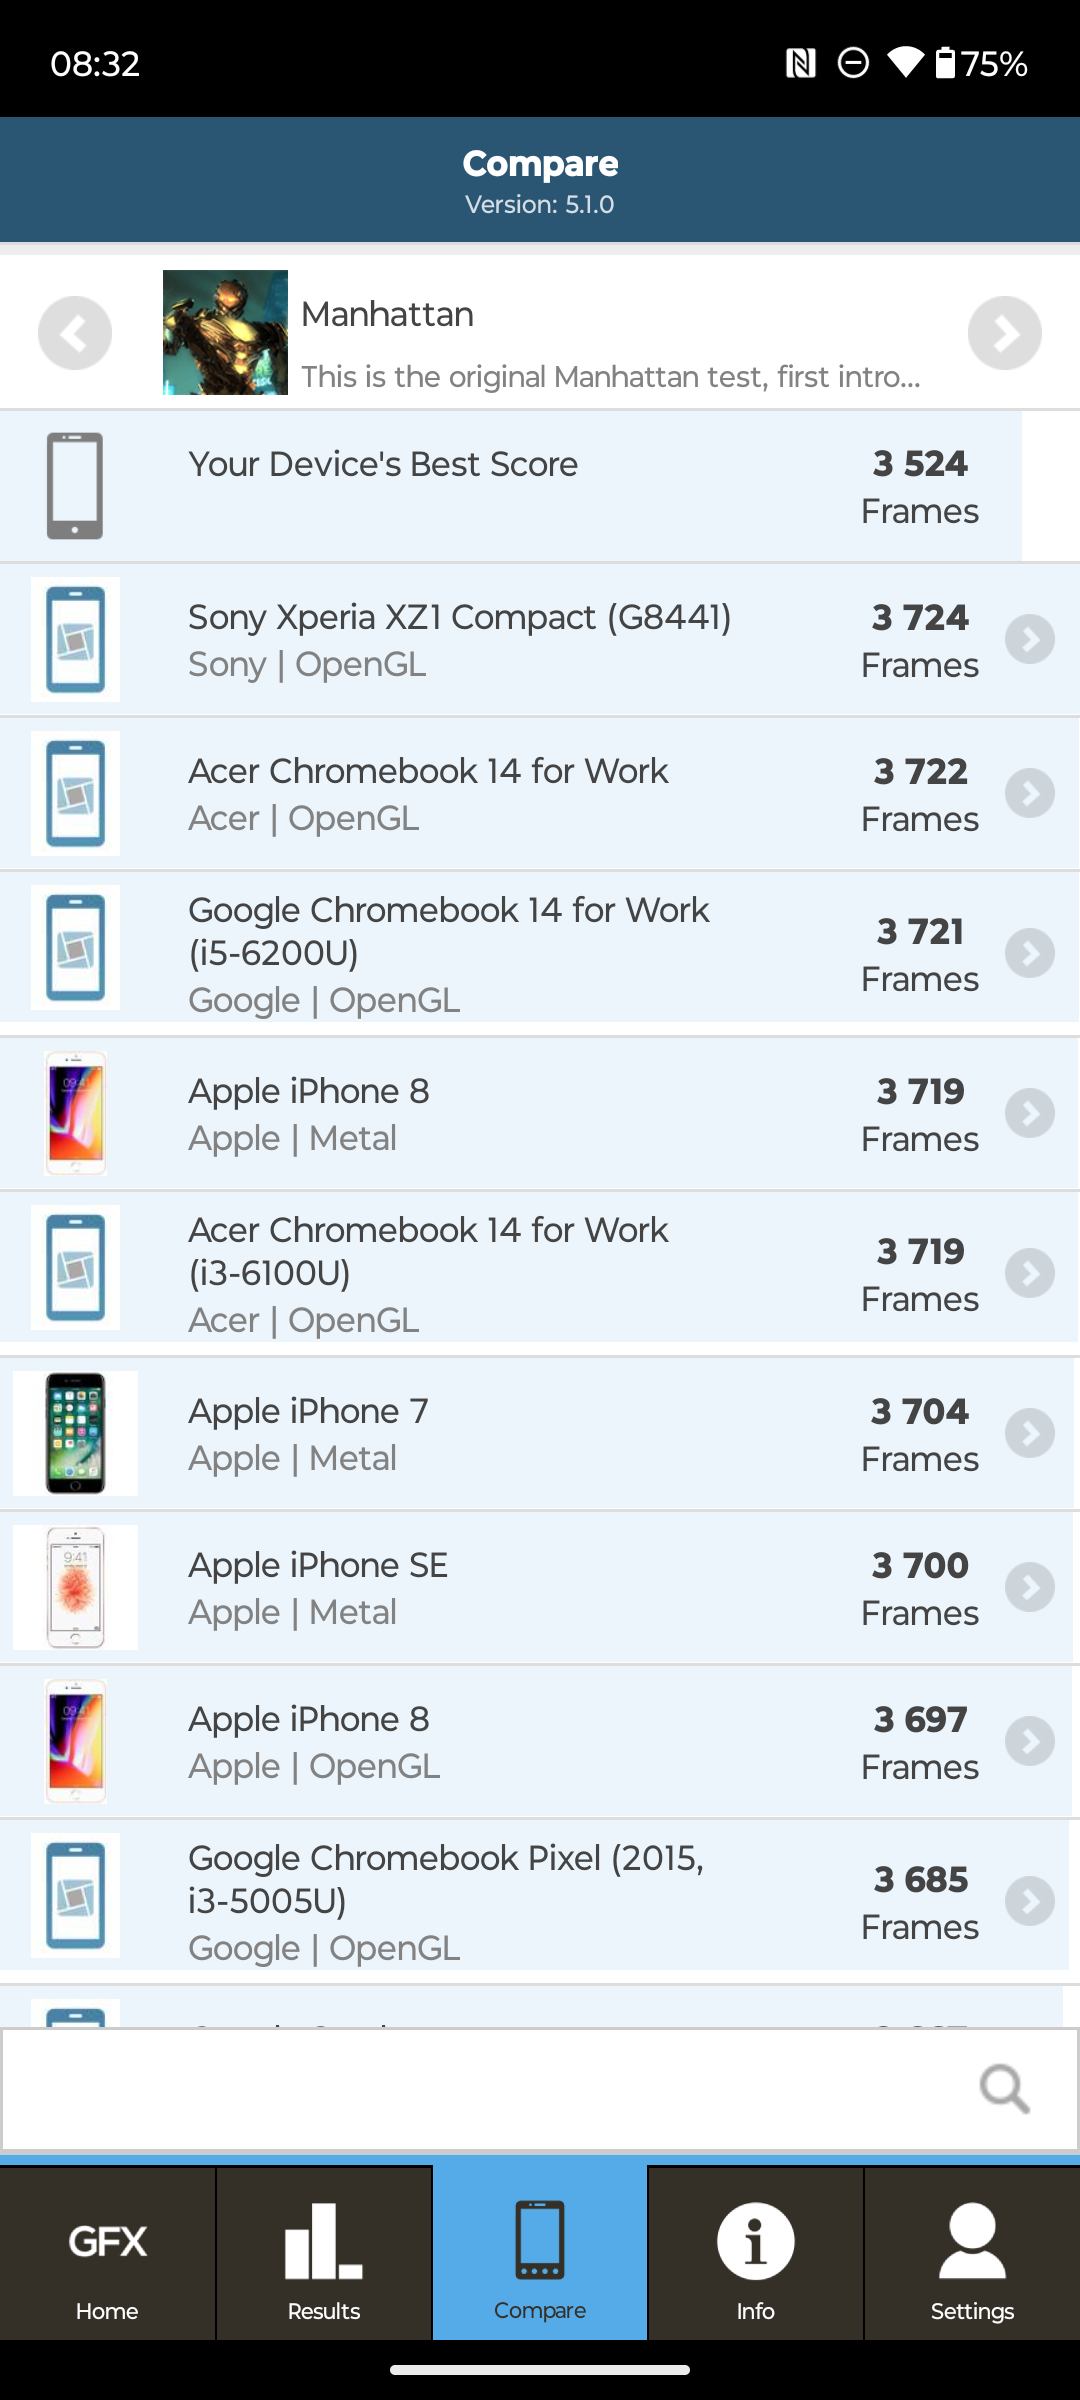Click the device search input field

pos(480,2089)
